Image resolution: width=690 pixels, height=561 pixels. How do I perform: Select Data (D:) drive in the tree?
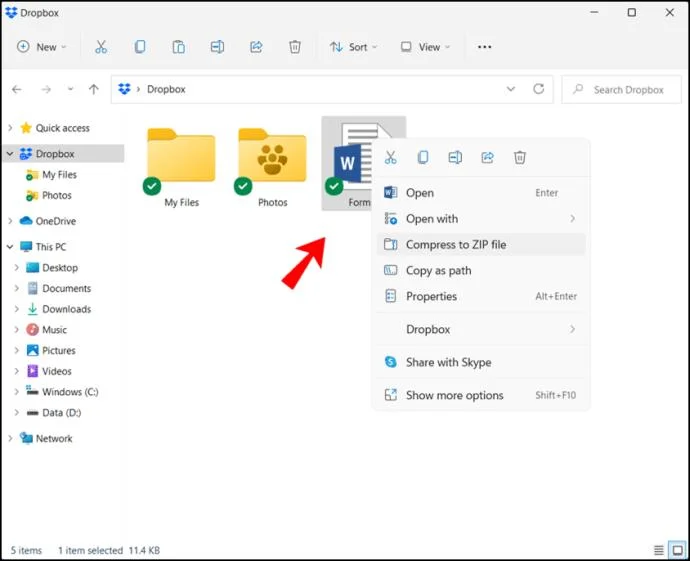click(x=54, y=412)
